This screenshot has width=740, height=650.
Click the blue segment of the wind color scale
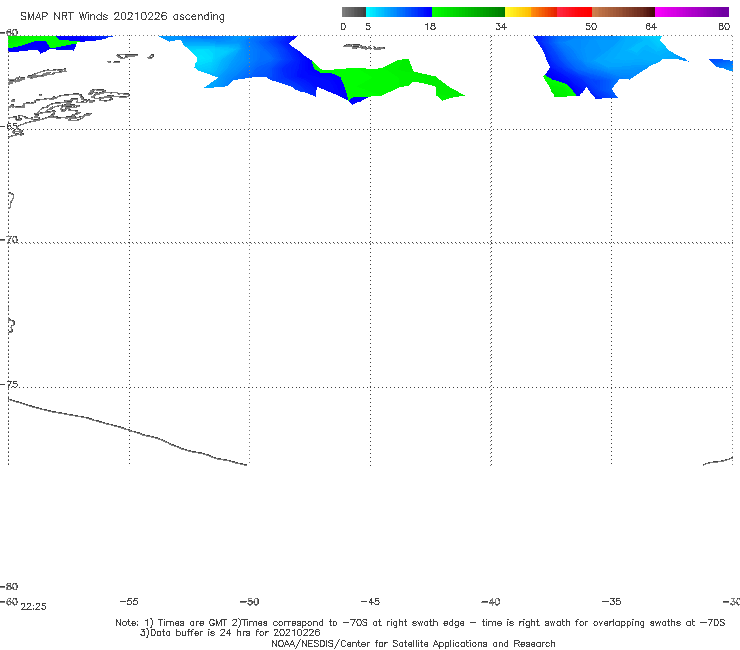click(399, 12)
